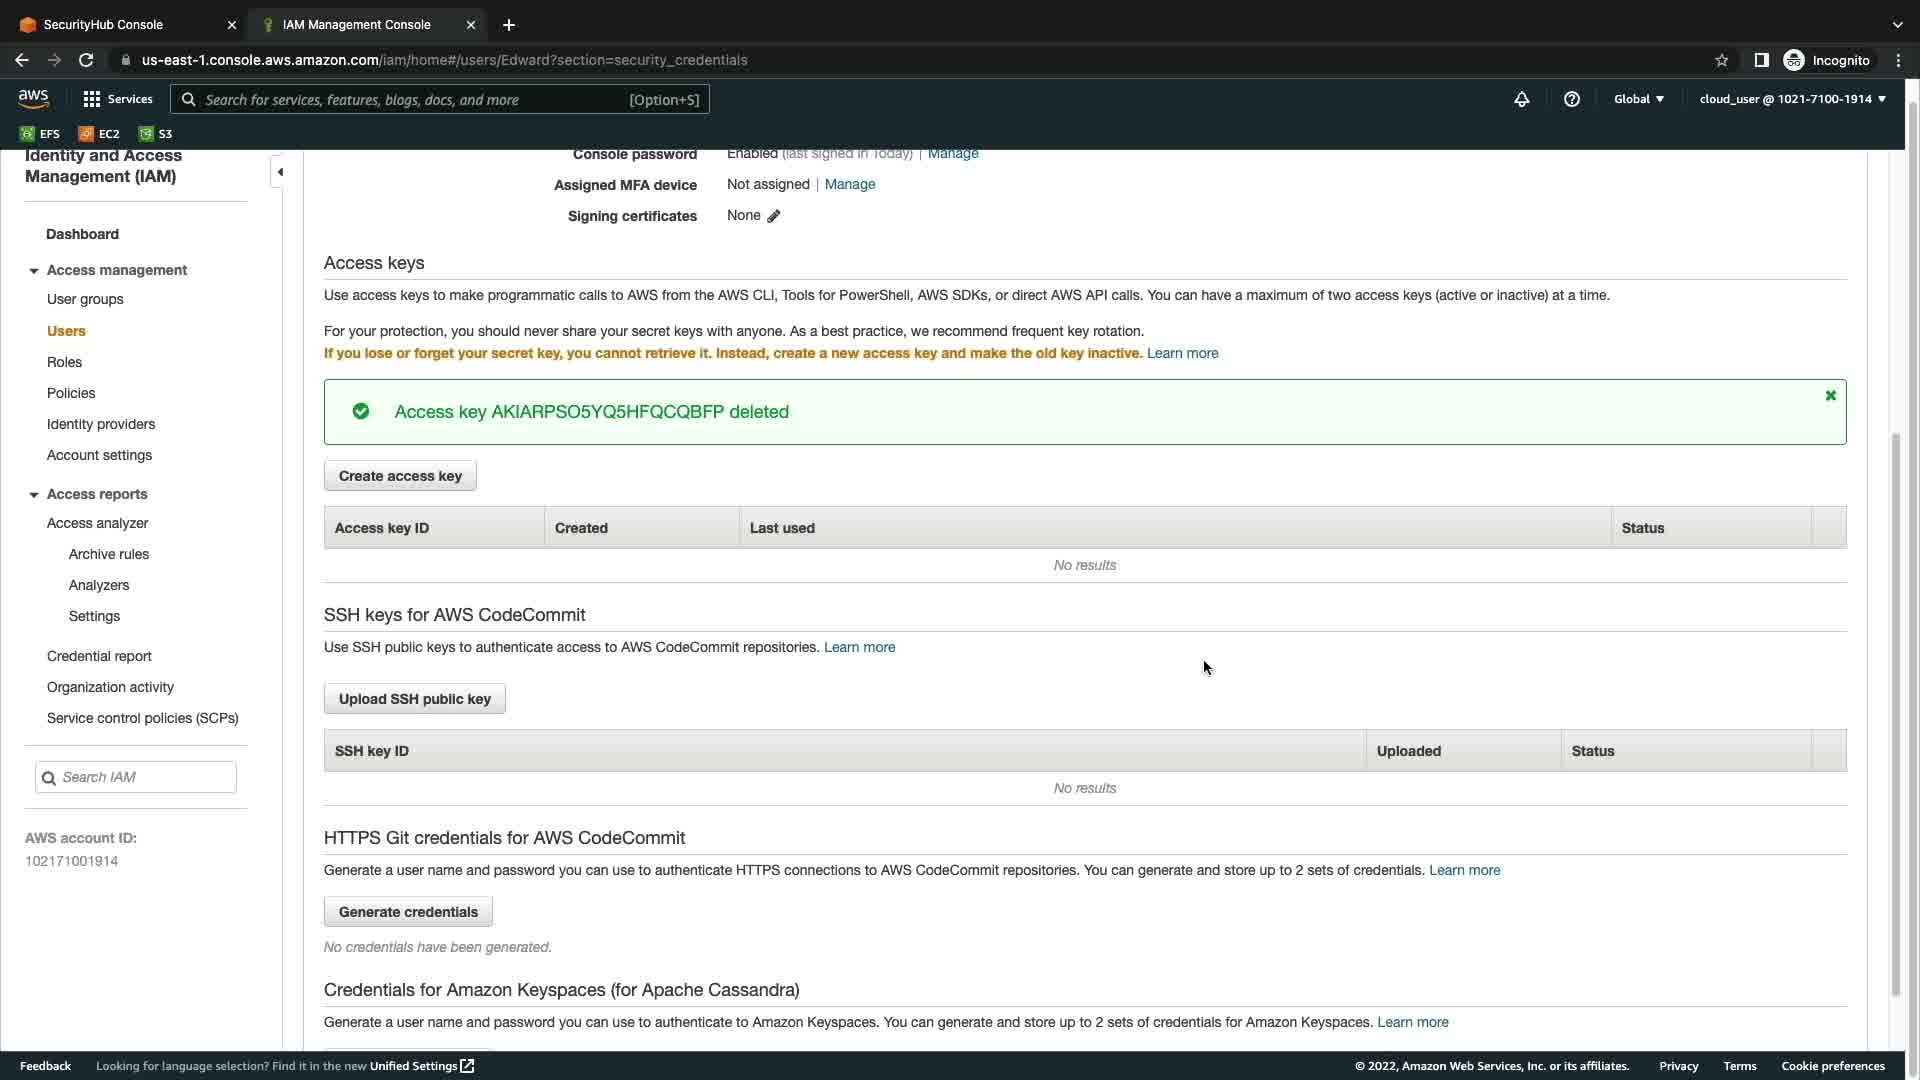Image resolution: width=1920 pixels, height=1080 pixels.
Task: Open the Services grid menu
Action: [118, 99]
